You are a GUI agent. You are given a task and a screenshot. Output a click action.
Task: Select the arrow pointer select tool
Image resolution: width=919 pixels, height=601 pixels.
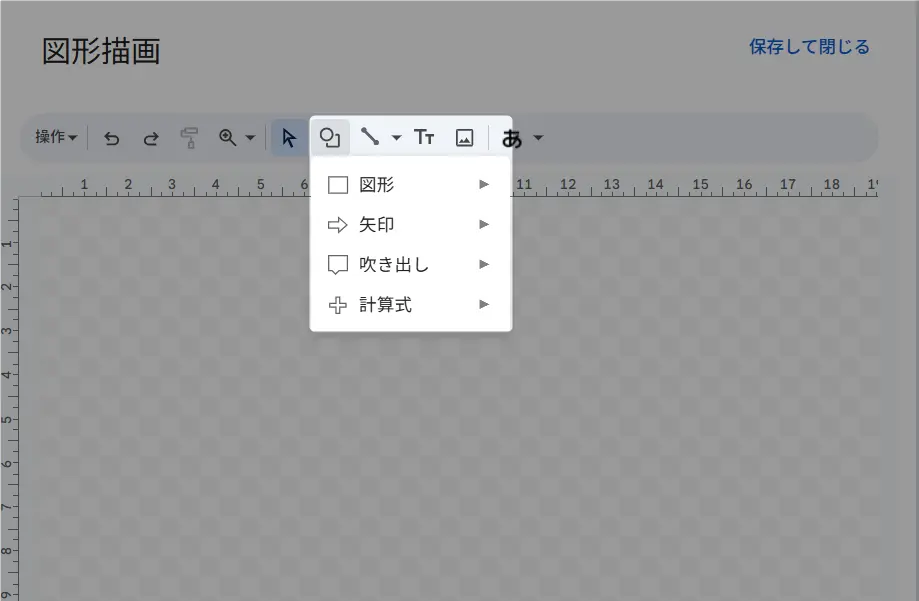(x=289, y=138)
